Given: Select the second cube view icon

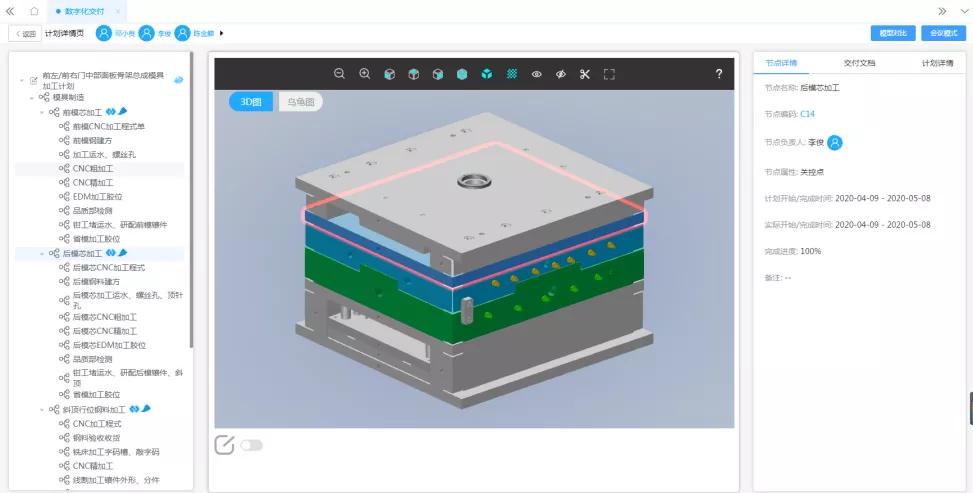Looking at the screenshot, I should coord(413,75).
